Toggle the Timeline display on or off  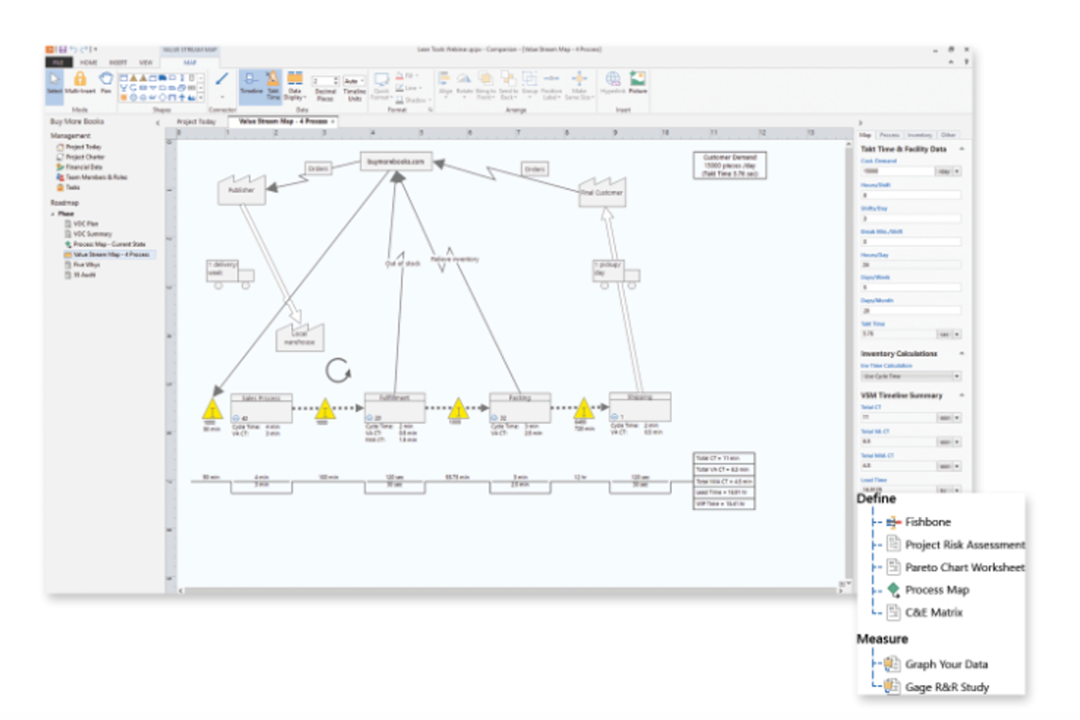tap(251, 82)
